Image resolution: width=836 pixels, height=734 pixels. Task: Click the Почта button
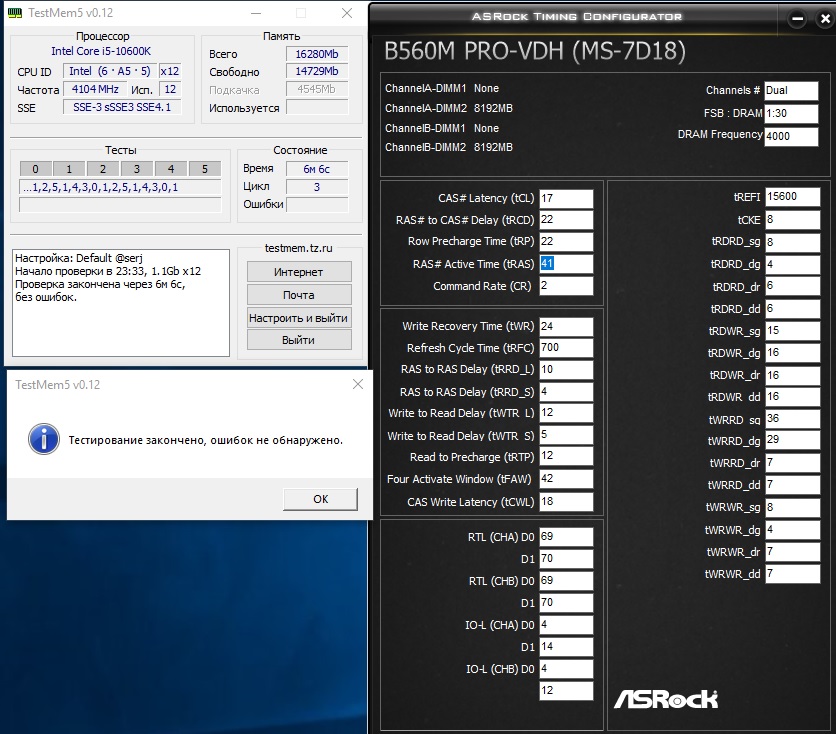299,295
